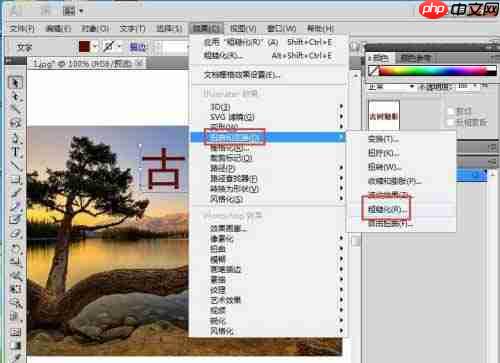This screenshot has height=363, width=500.
Task: Select the Type (T) tool
Action: tap(15, 151)
